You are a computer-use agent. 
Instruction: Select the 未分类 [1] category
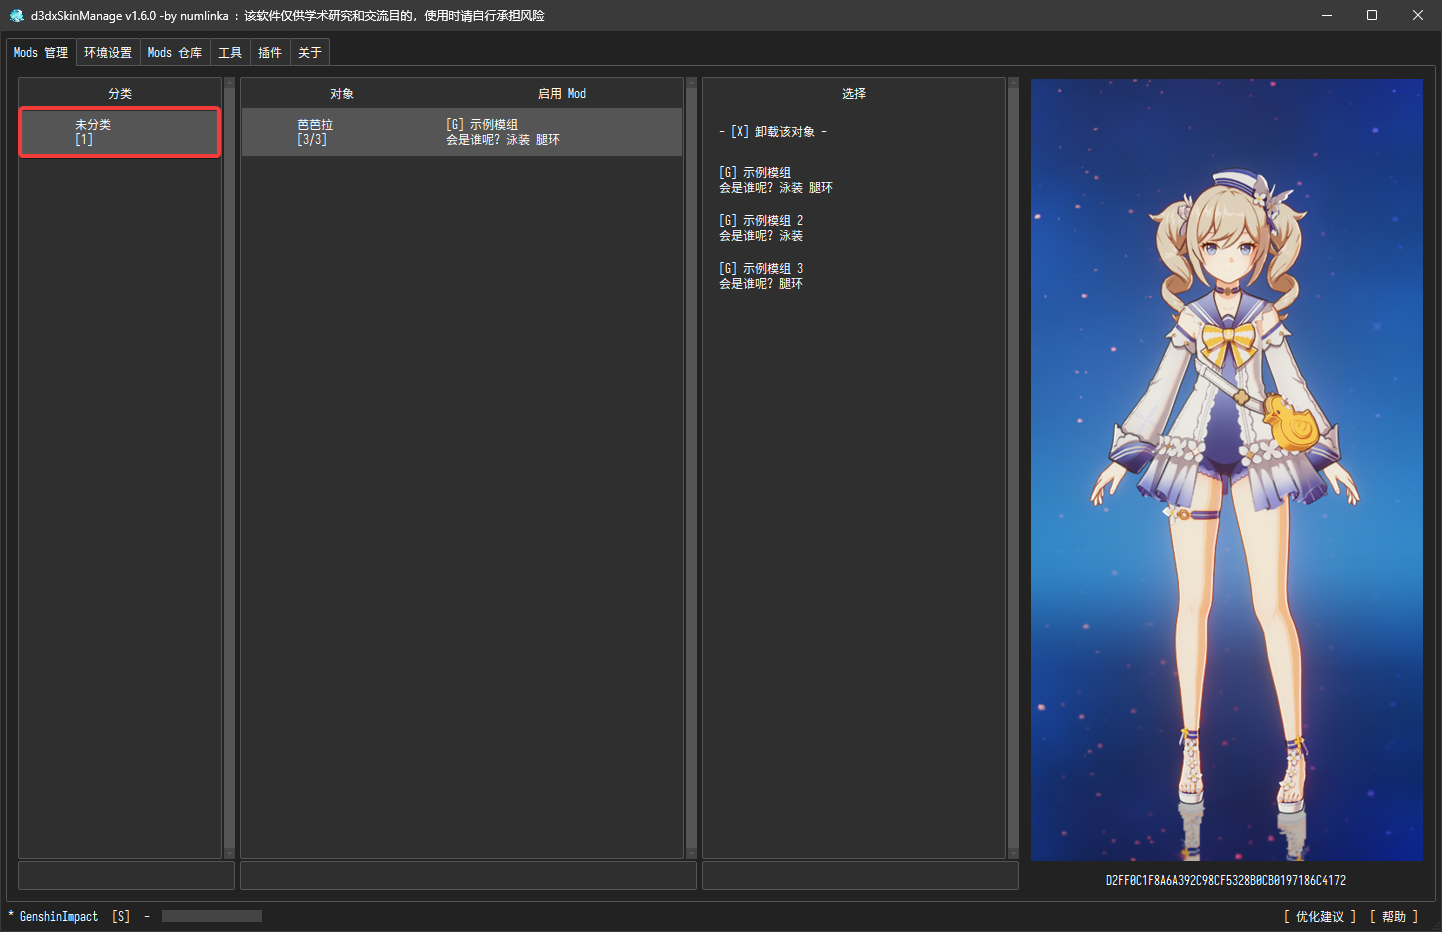(120, 132)
